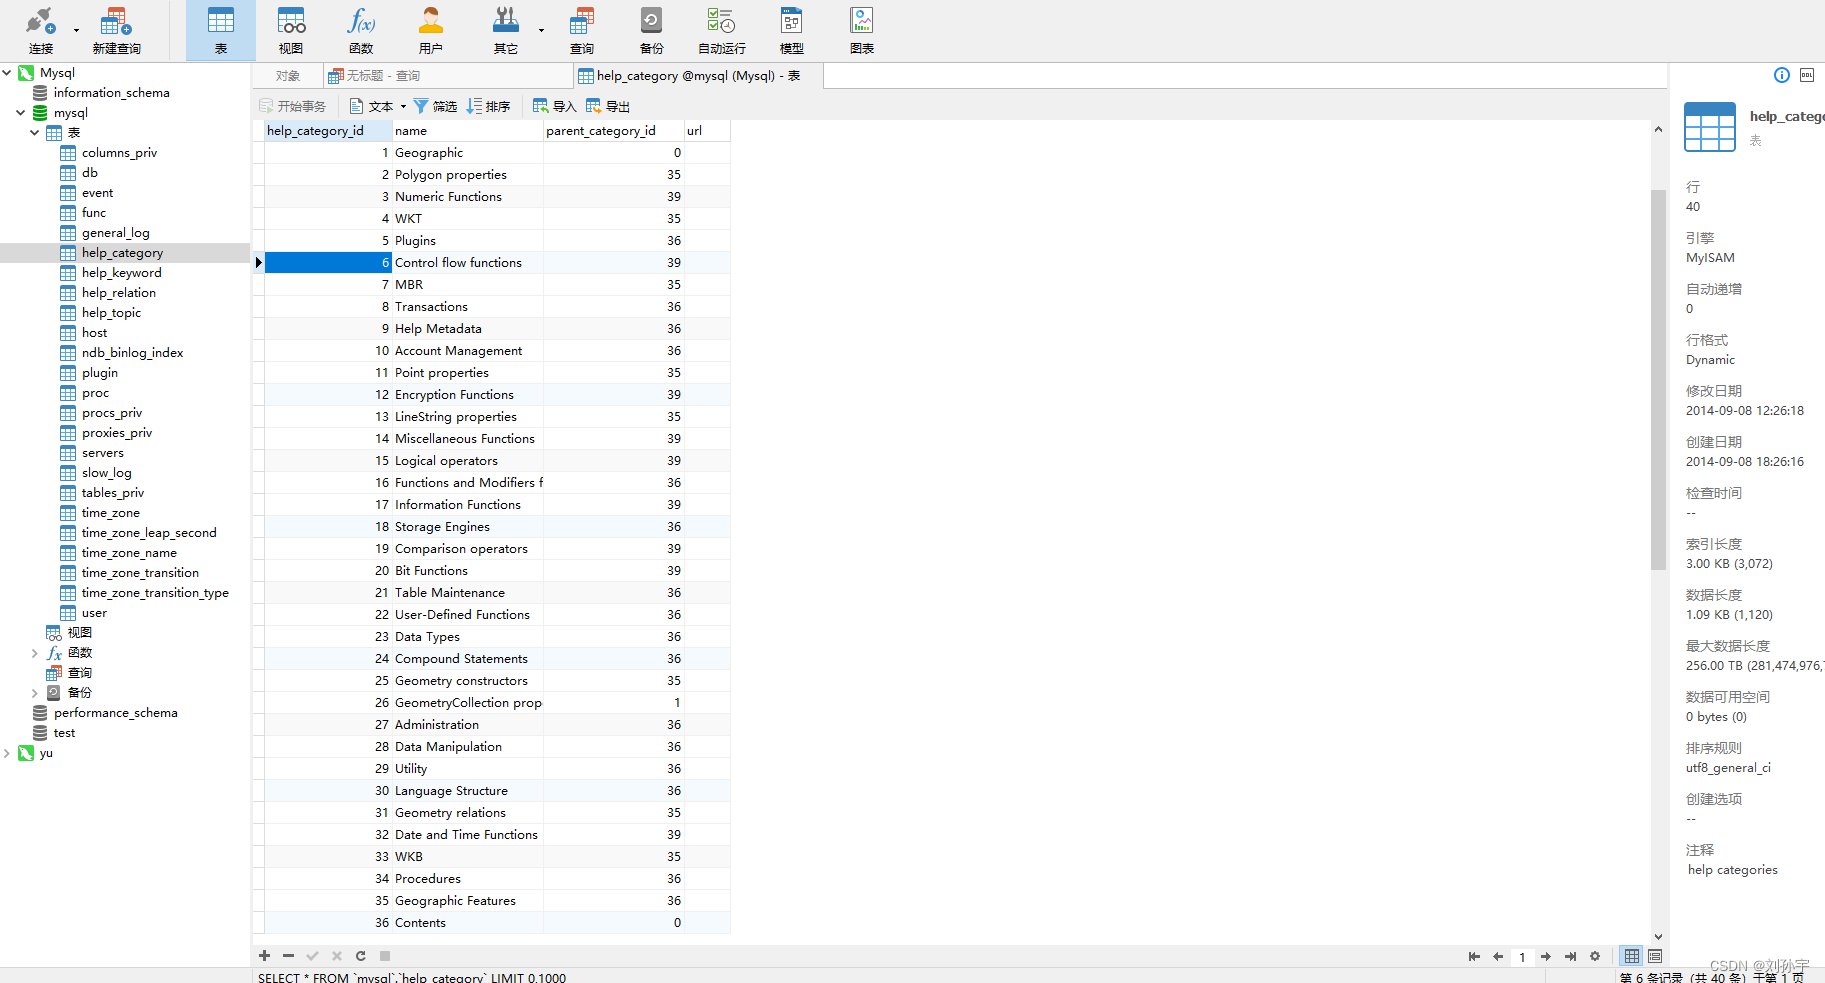Open the Connection button dropdown arrow
The width and height of the screenshot is (1825, 983).
tap(76, 30)
